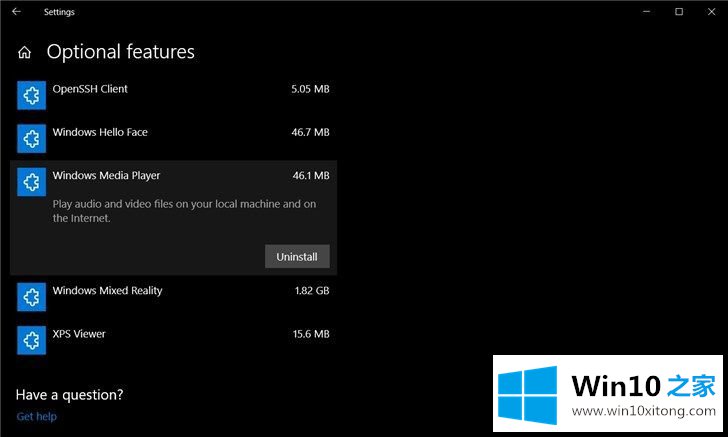Click the 15.6 MB size value

click(311, 334)
